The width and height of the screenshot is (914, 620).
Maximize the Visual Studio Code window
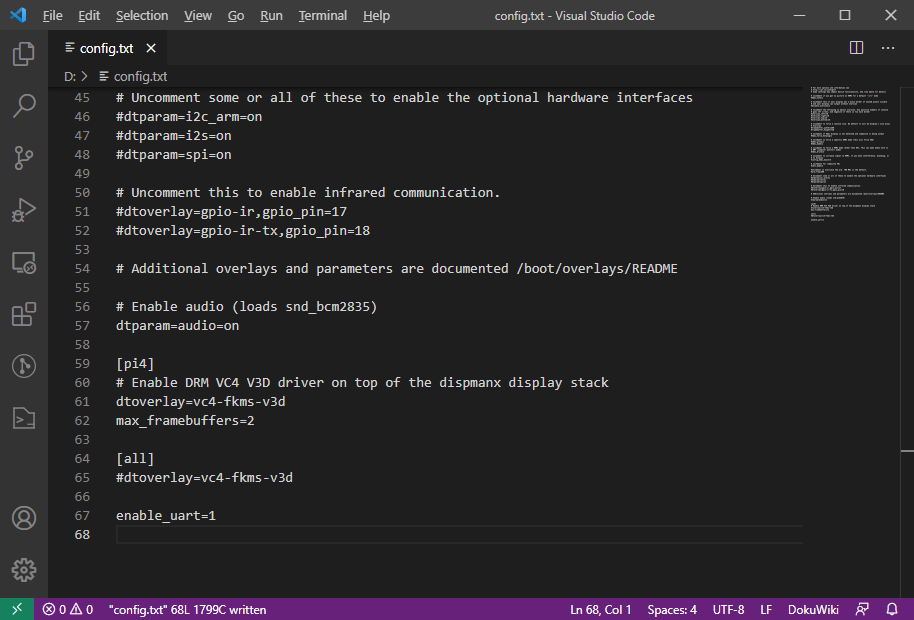click(845, 15)
